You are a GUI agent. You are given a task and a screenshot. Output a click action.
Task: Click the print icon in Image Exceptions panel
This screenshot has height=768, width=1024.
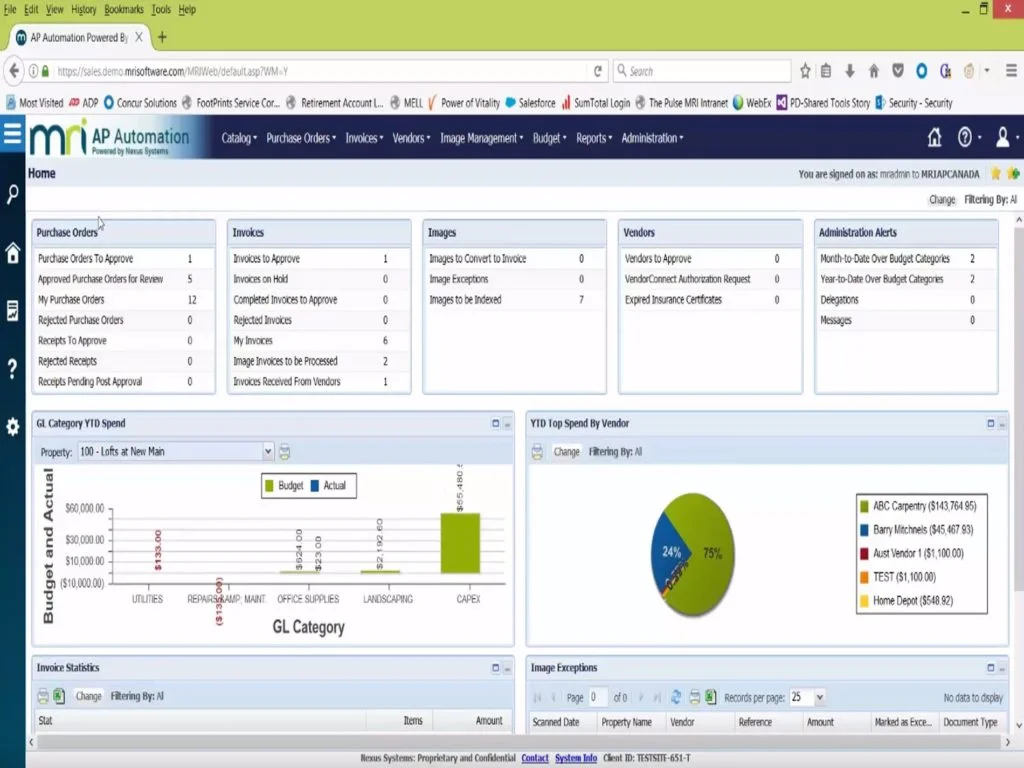point(694,697)
